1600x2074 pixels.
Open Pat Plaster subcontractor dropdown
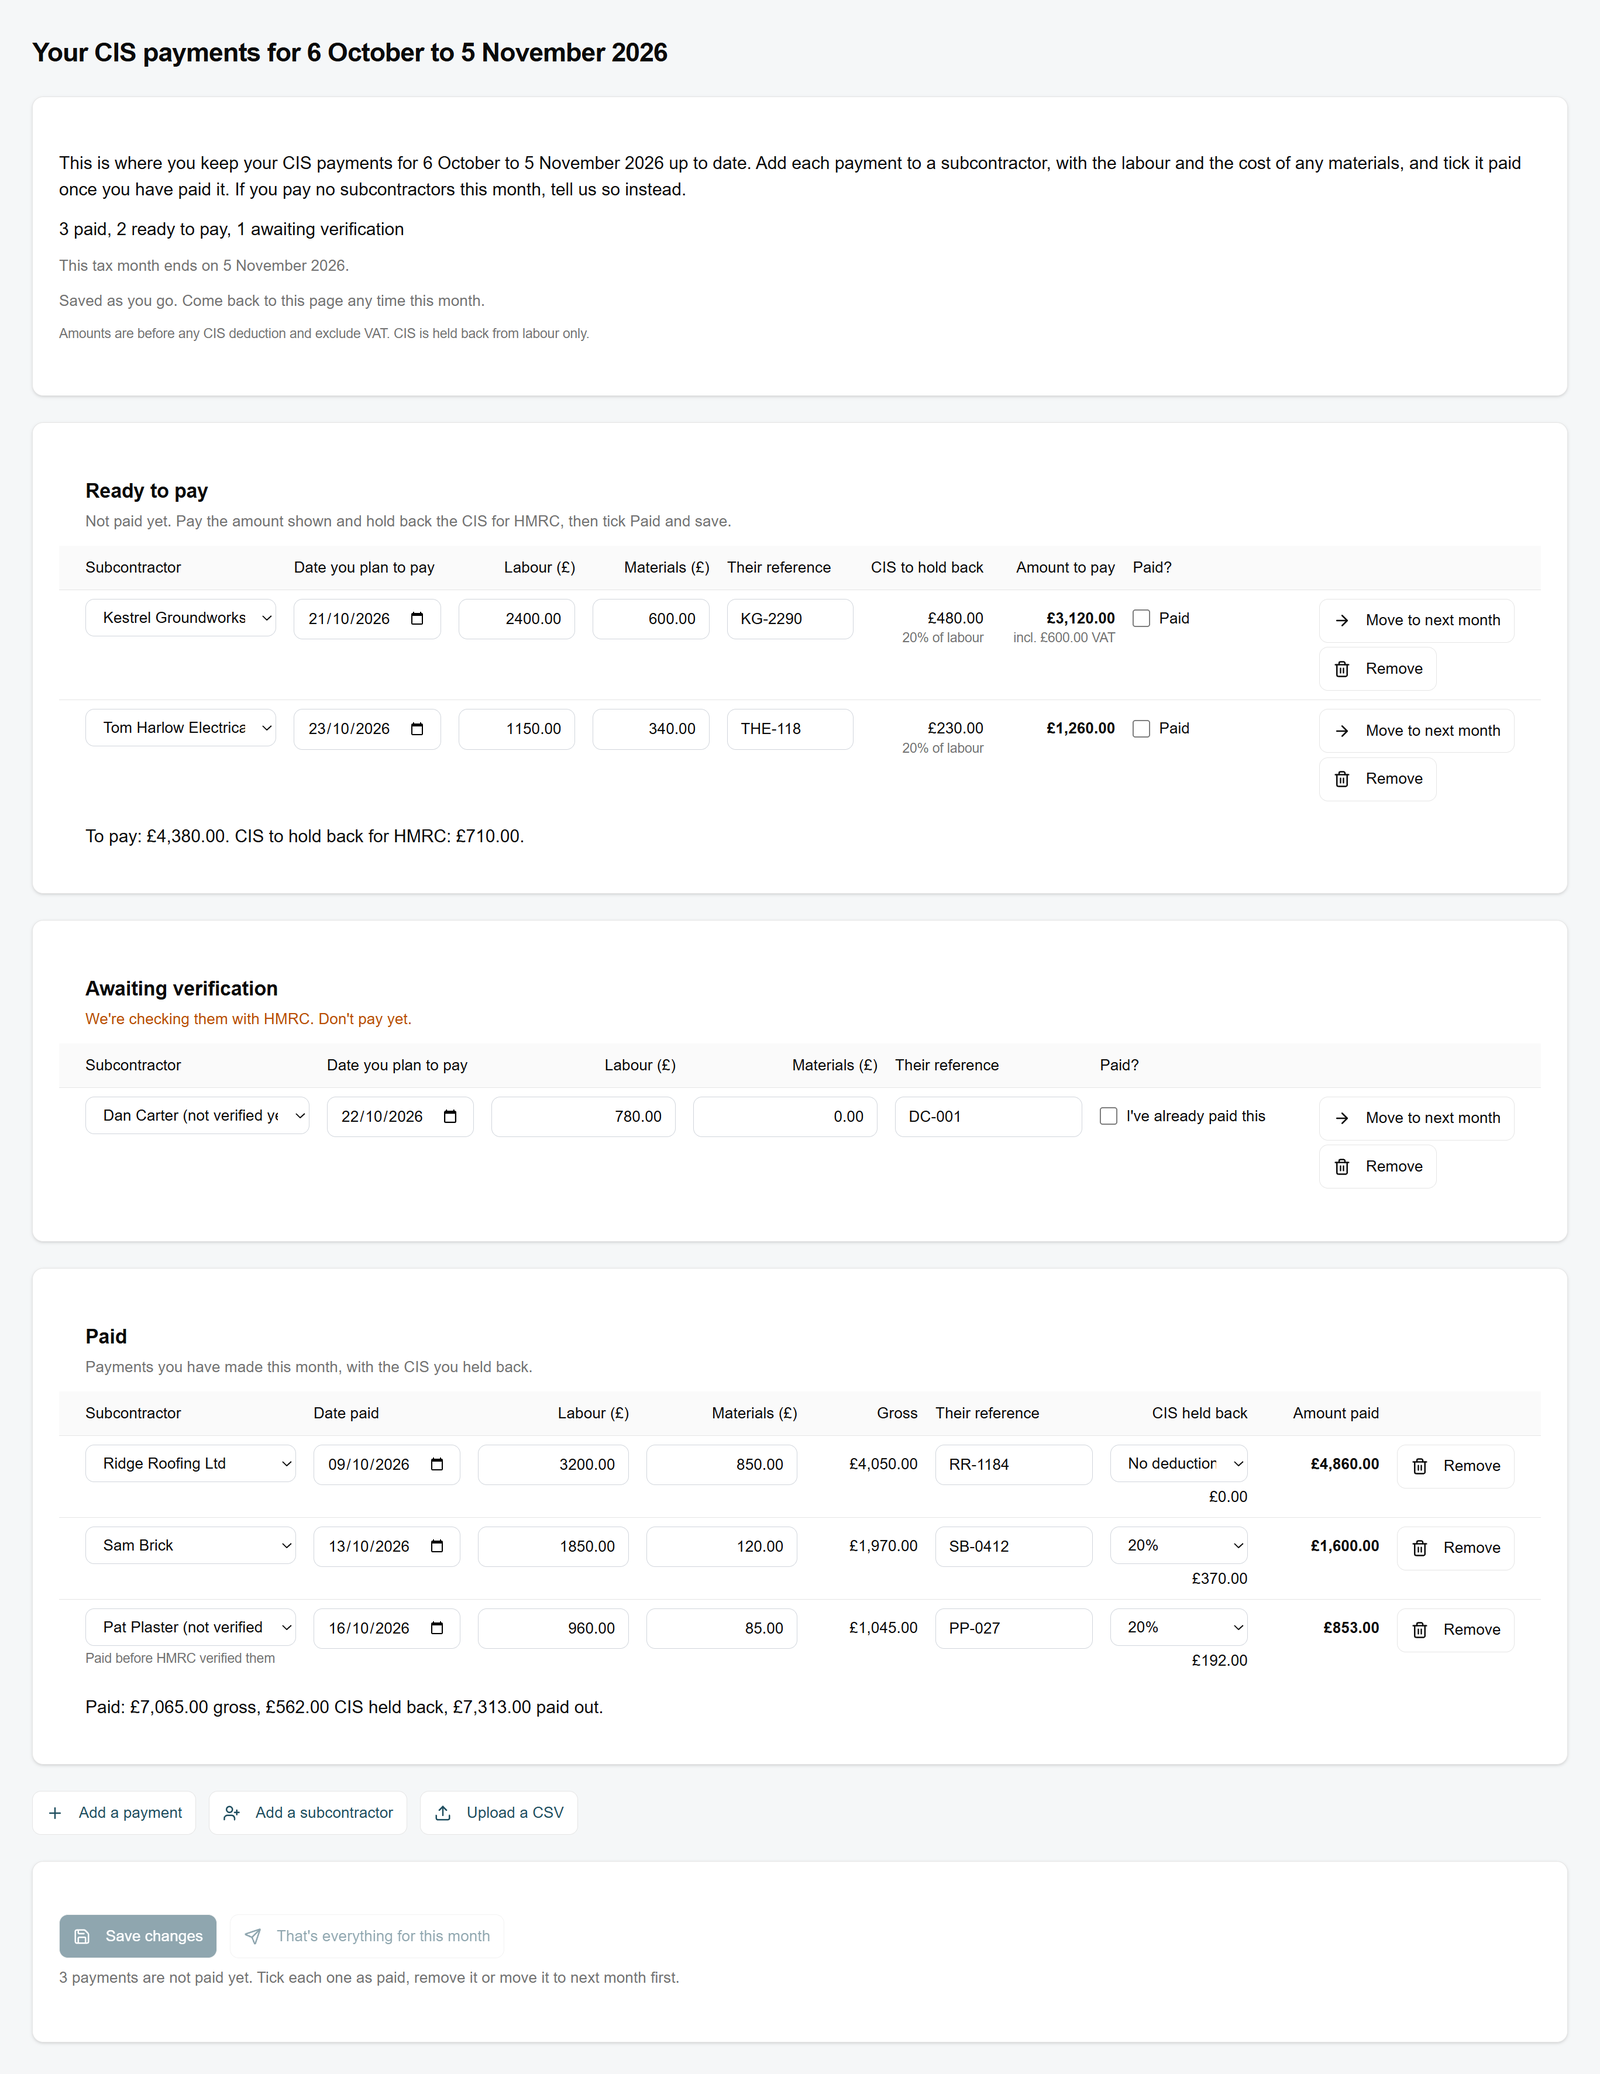click(x=190, y=1628)
